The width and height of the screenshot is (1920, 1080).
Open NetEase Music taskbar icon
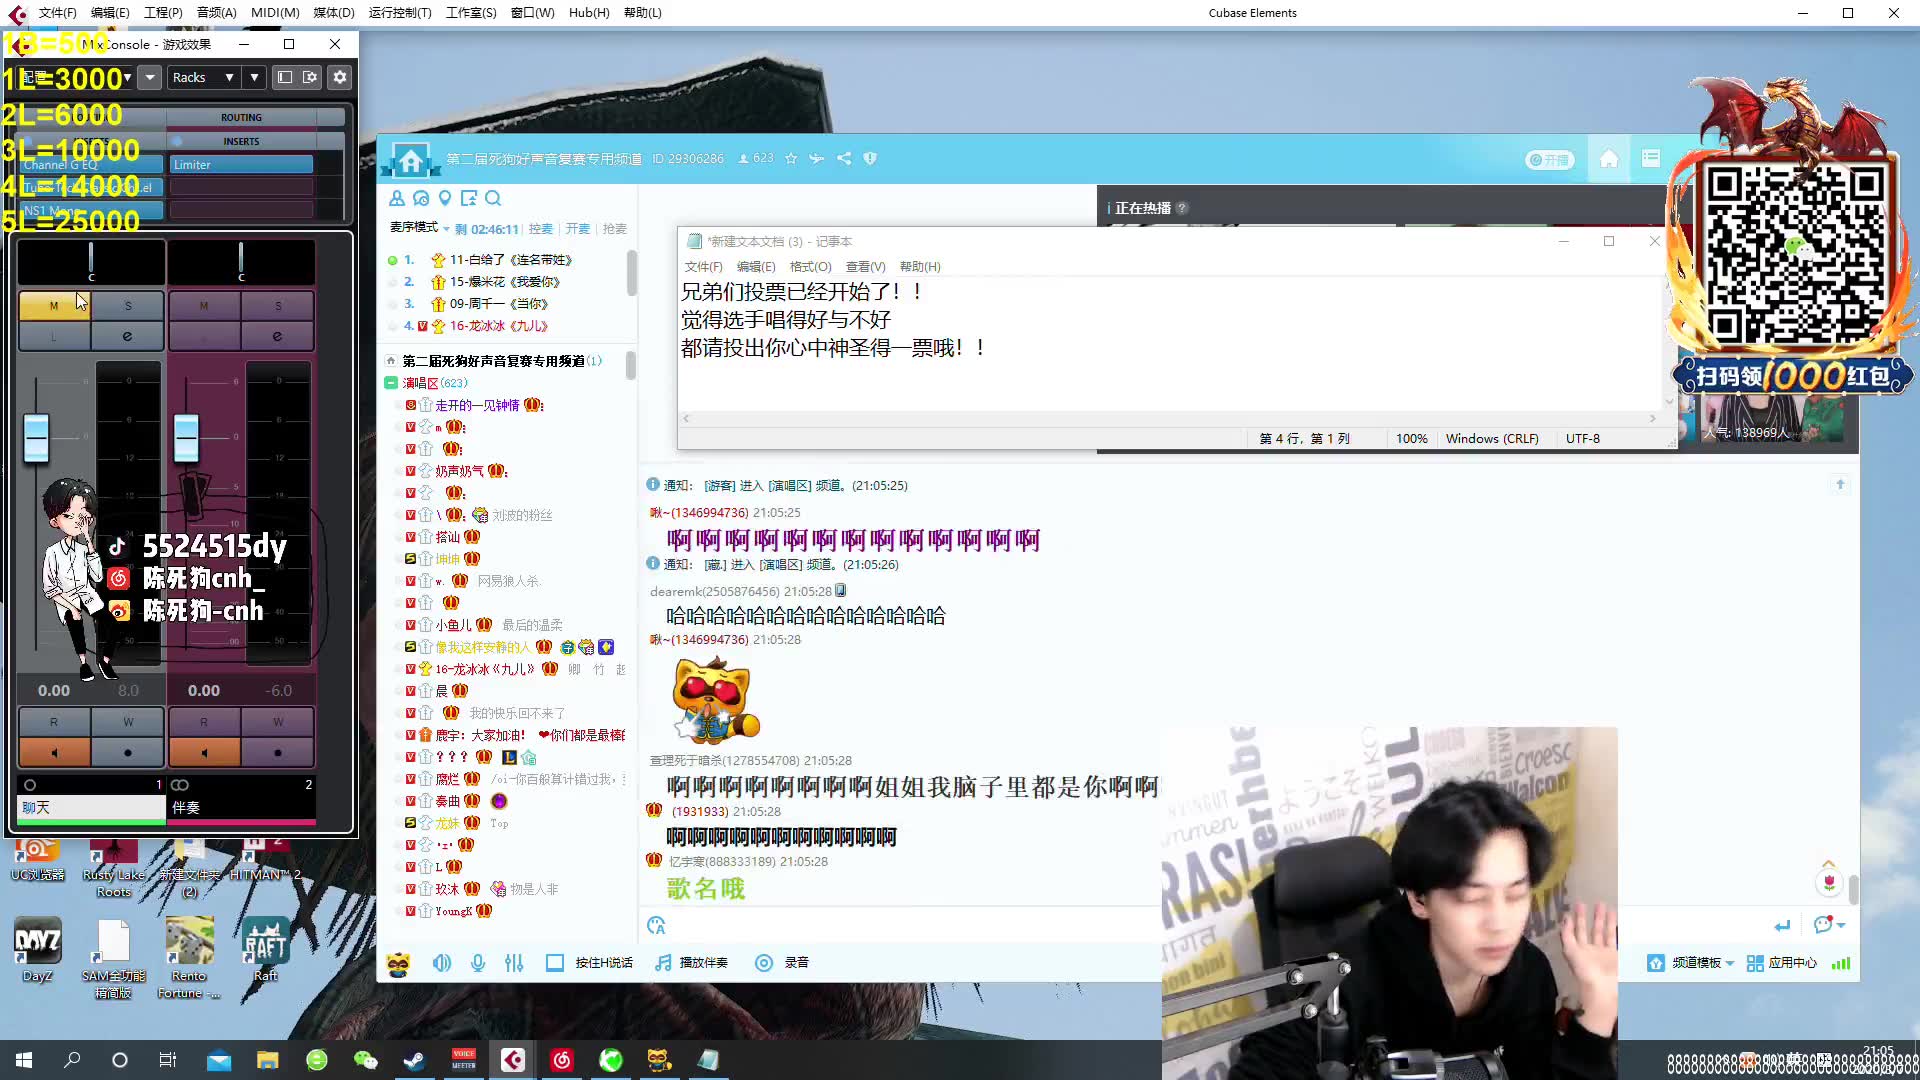562,1060
